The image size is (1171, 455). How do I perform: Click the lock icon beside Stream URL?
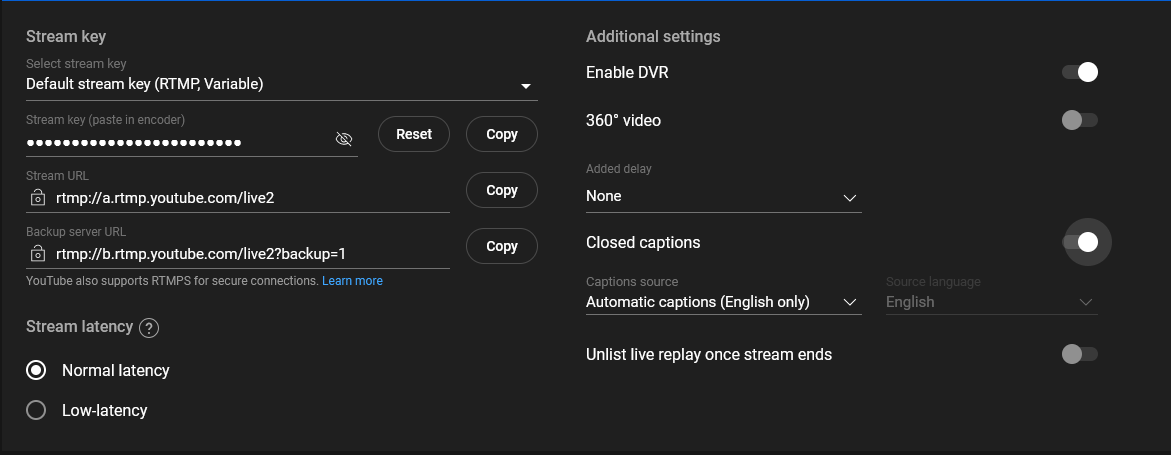point(37,198)
